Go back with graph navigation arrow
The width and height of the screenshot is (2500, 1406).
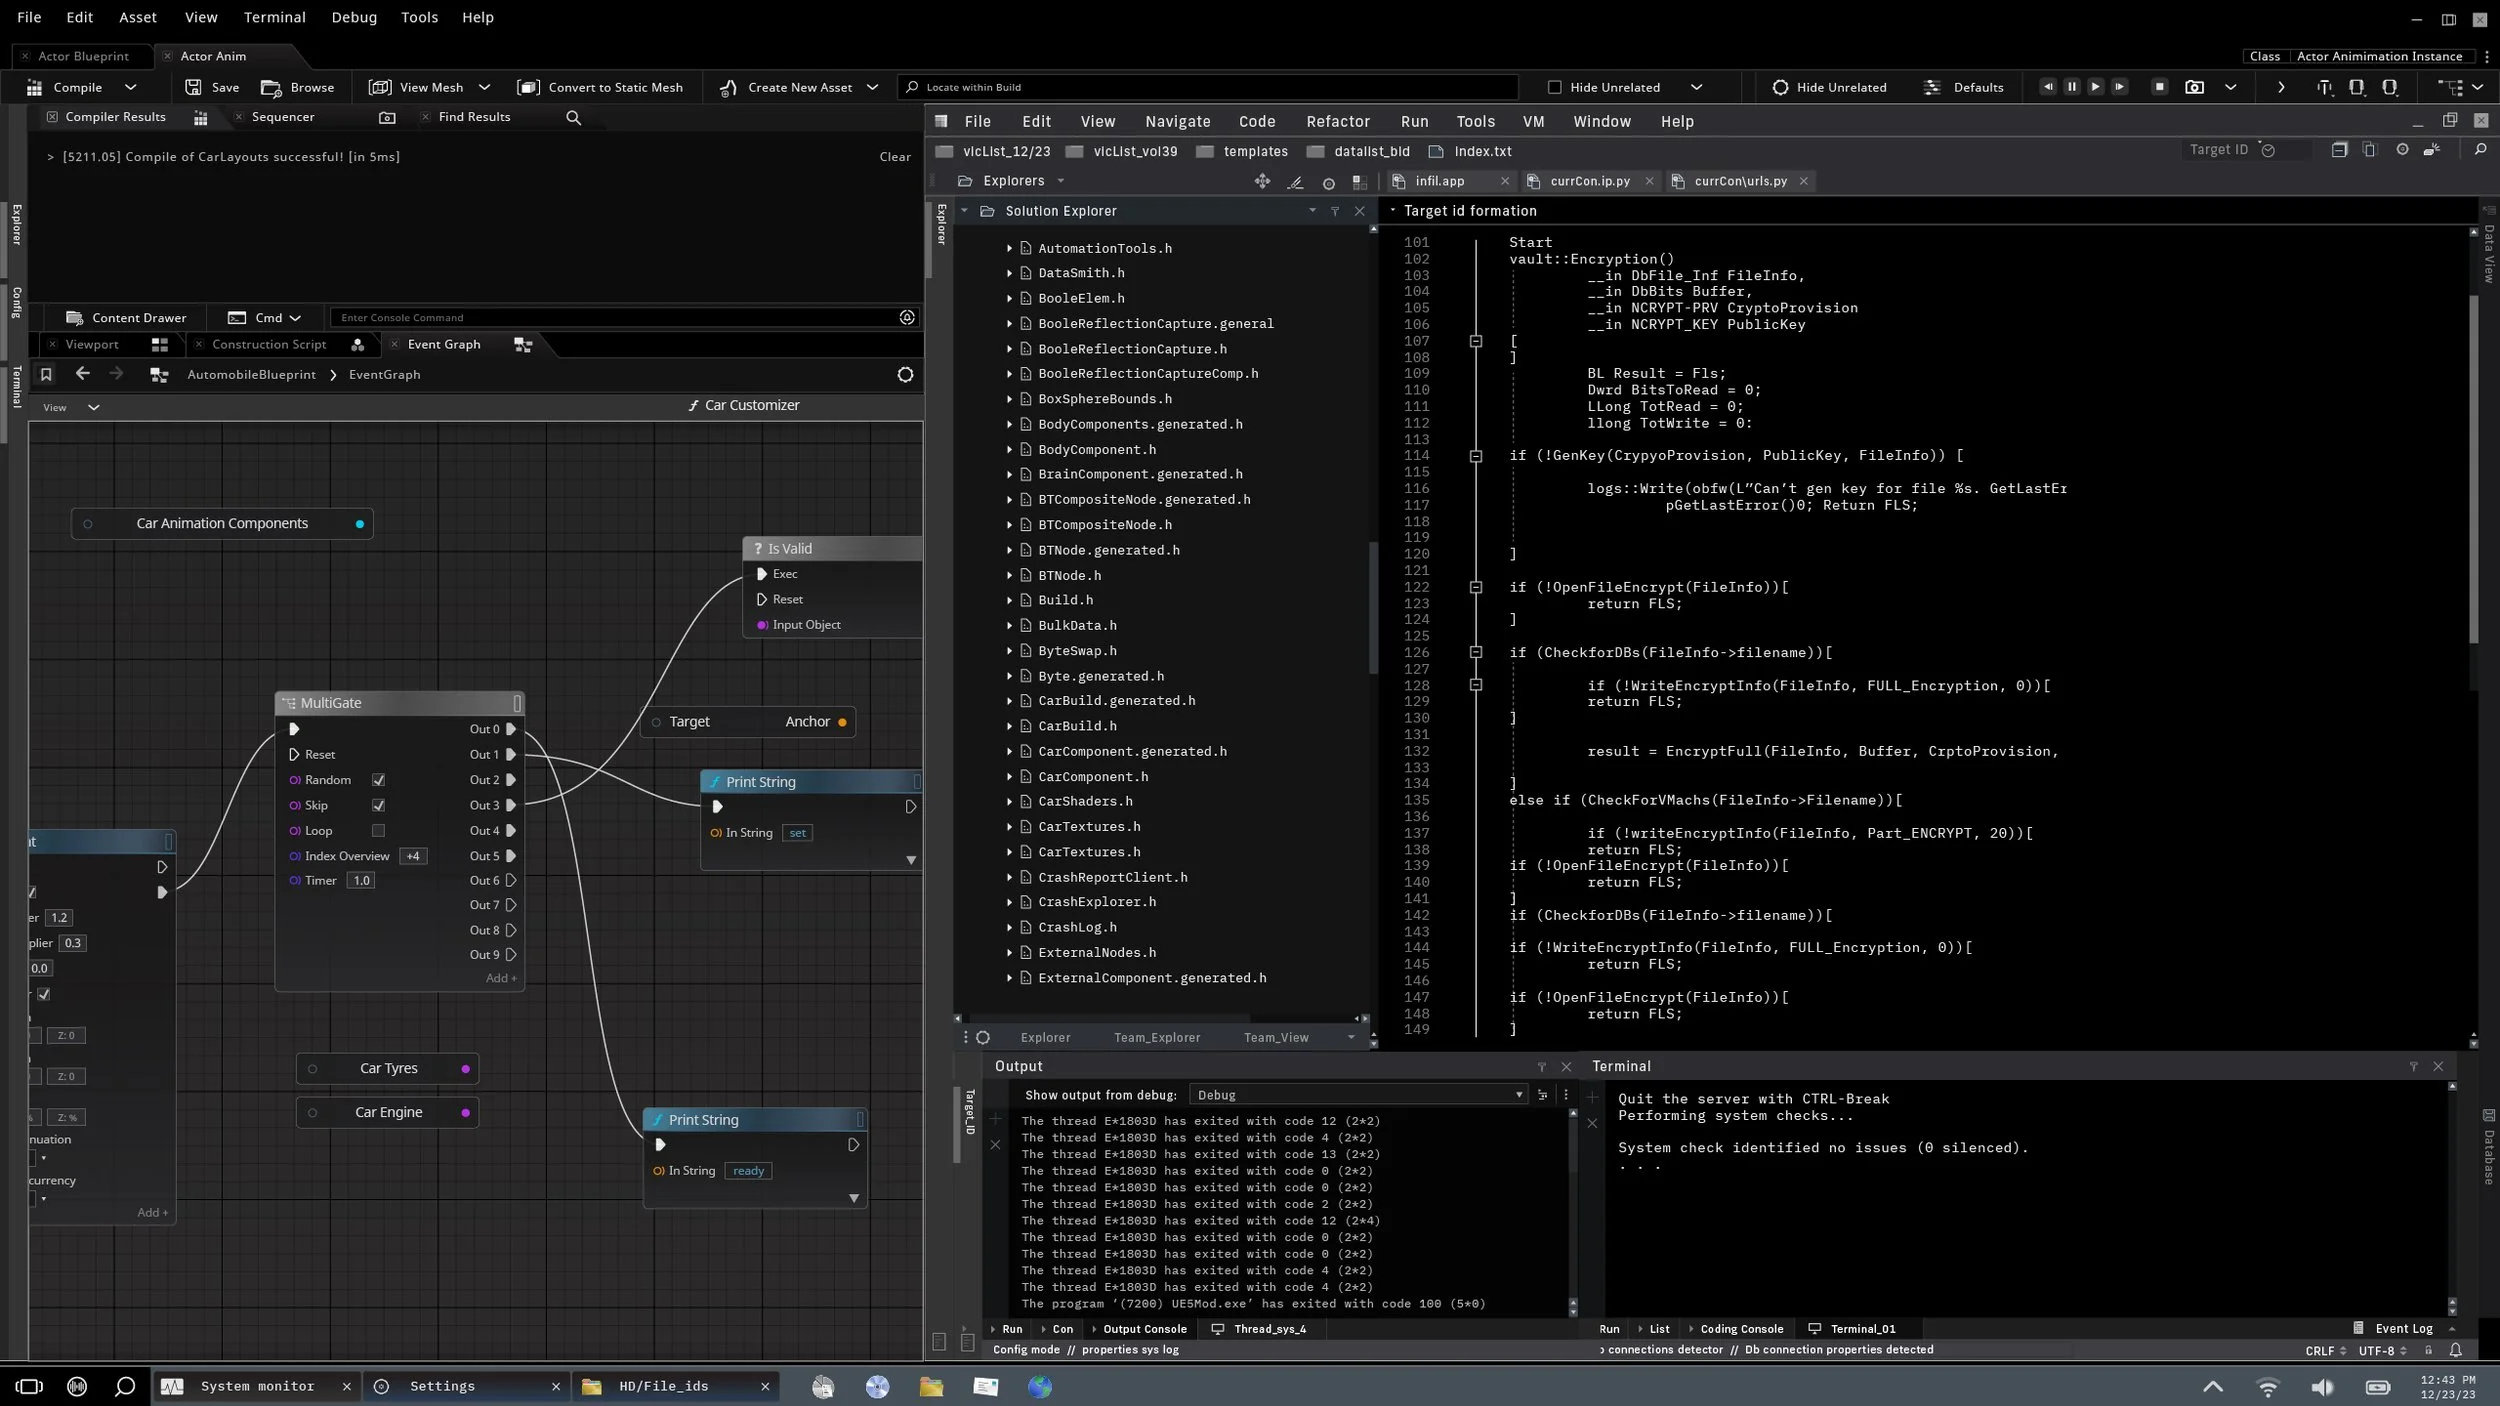[x=83, y=374]
